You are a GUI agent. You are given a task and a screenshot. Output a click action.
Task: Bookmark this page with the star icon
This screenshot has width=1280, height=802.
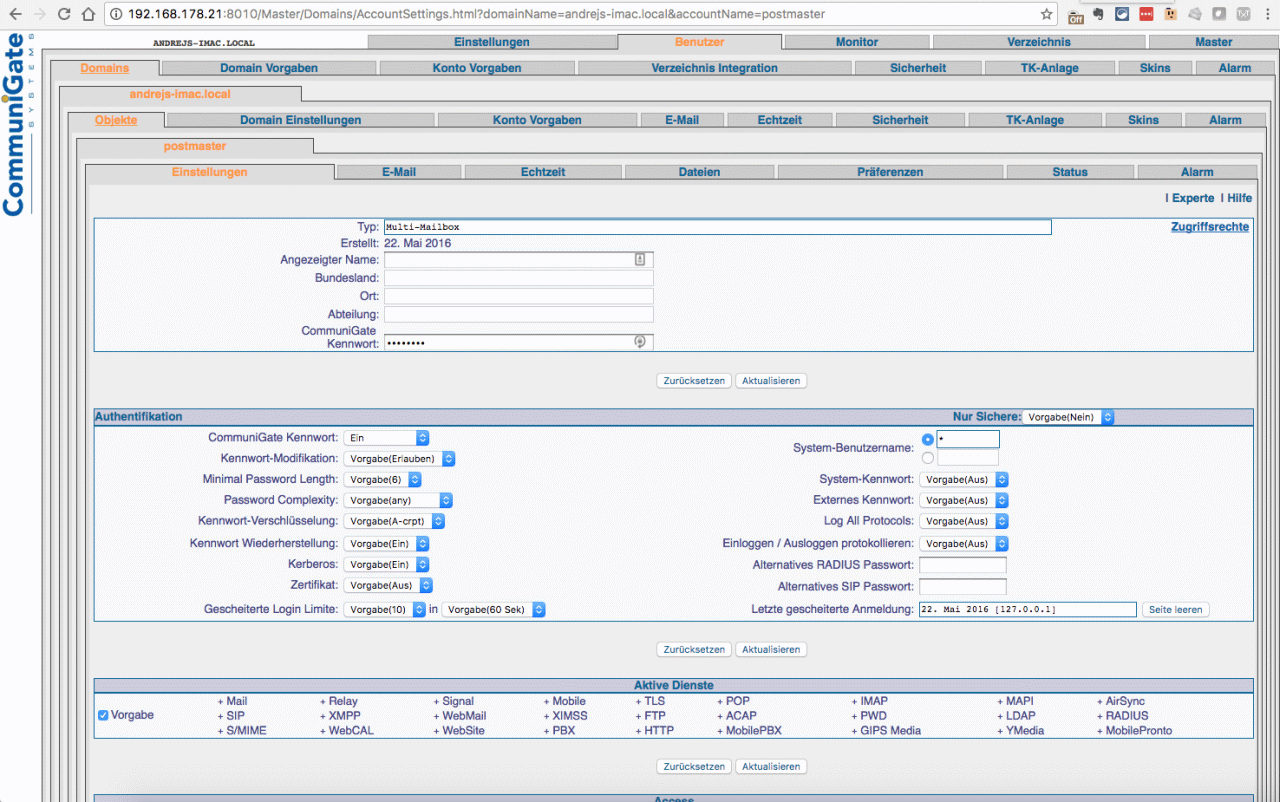click(1047, 14)
